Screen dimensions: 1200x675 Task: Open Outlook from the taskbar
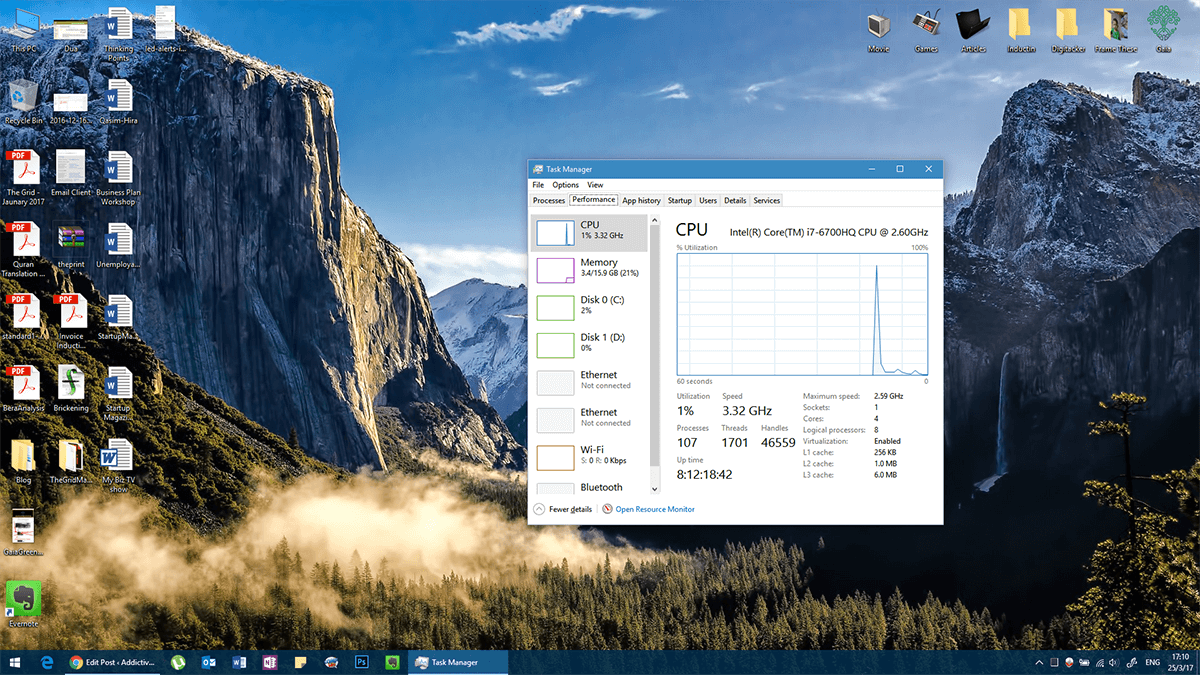click(x=208, y=662)
